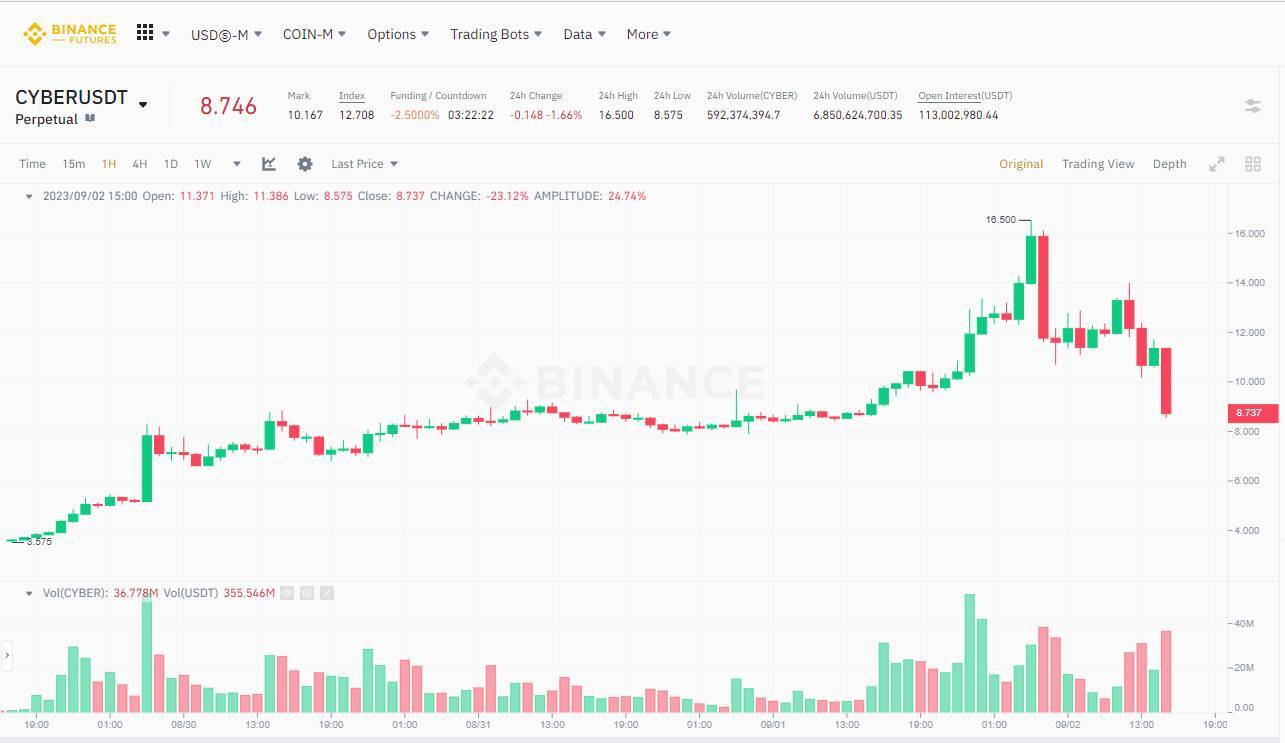1285x743 pixels.
Task: Click the 24h Volume(USDT) value 6,850,624,700.35
Action: coord(858,115)
